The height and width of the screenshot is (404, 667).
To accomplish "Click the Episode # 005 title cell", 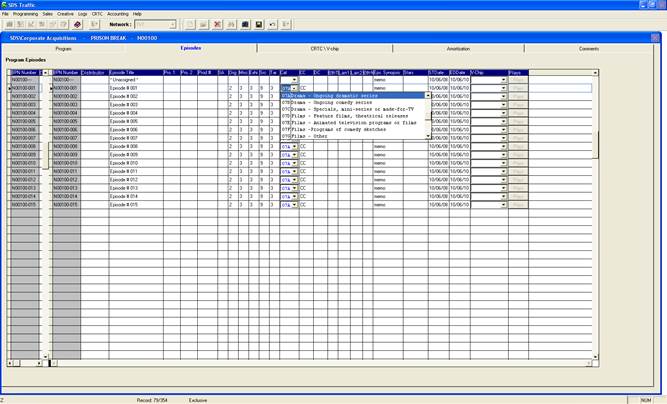I will click(135, 121).
